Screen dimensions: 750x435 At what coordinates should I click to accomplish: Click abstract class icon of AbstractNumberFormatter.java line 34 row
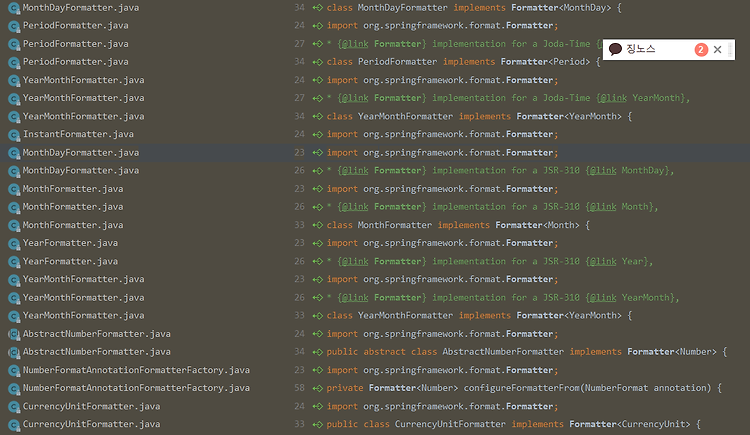(14, 352)
